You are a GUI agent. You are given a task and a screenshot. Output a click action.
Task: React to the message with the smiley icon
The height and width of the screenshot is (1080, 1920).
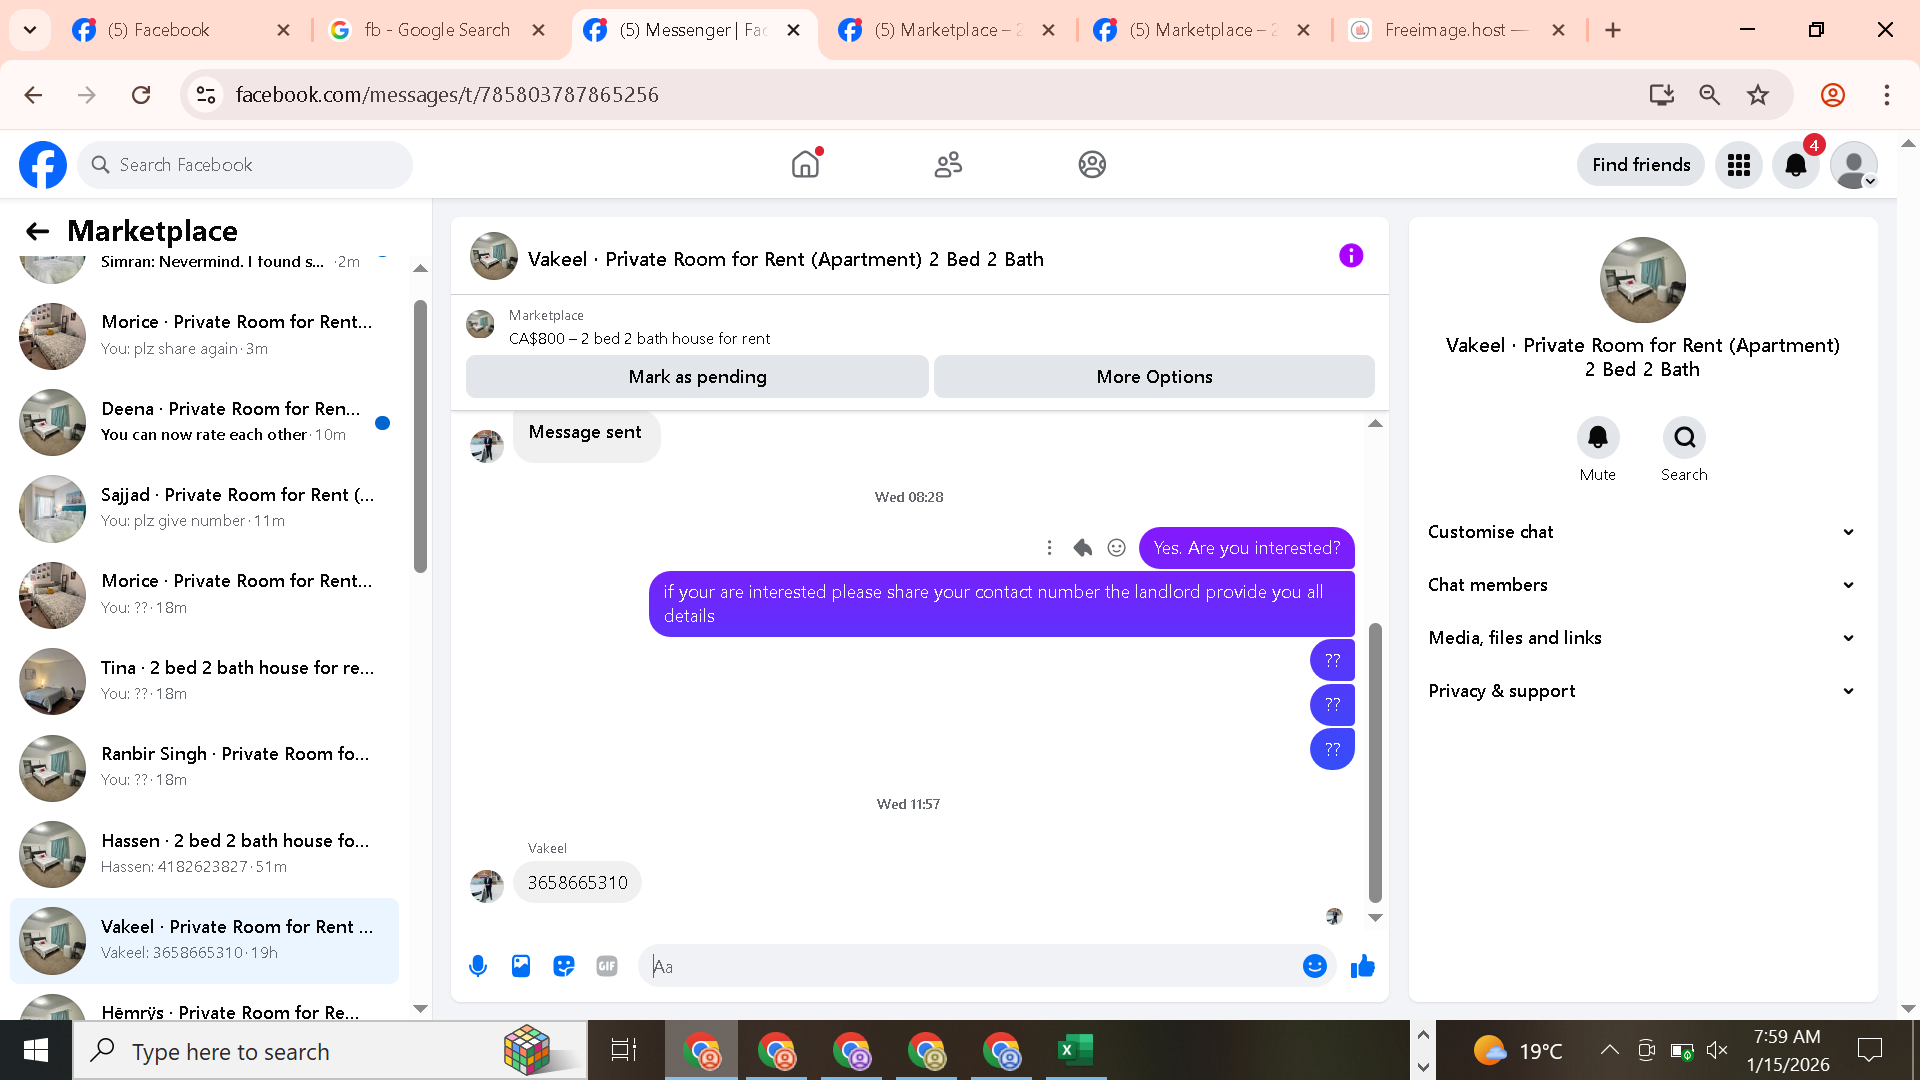coord(1116,548)
